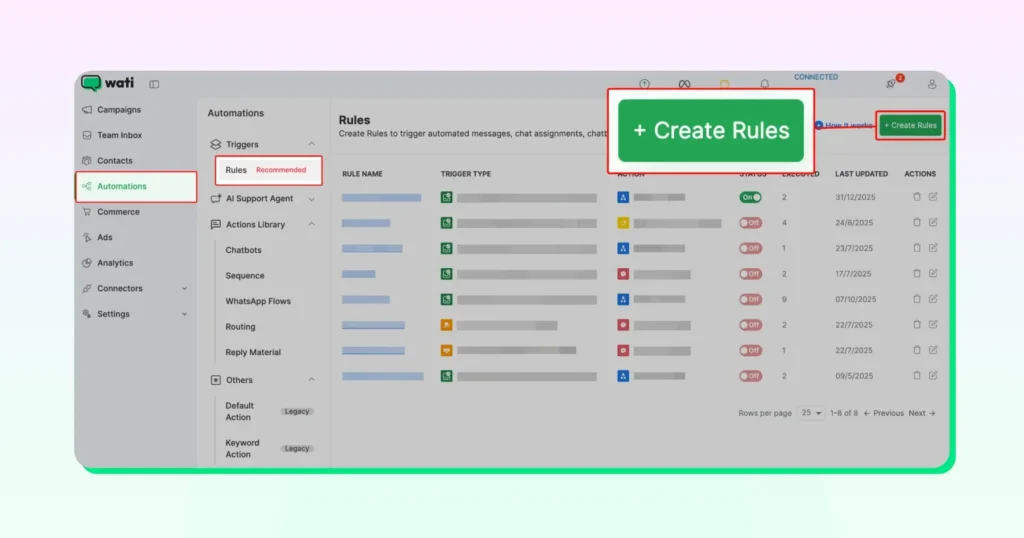Expand the Connectors menu
Viewport: 1024px width, 538px height.
coord(184,288)
